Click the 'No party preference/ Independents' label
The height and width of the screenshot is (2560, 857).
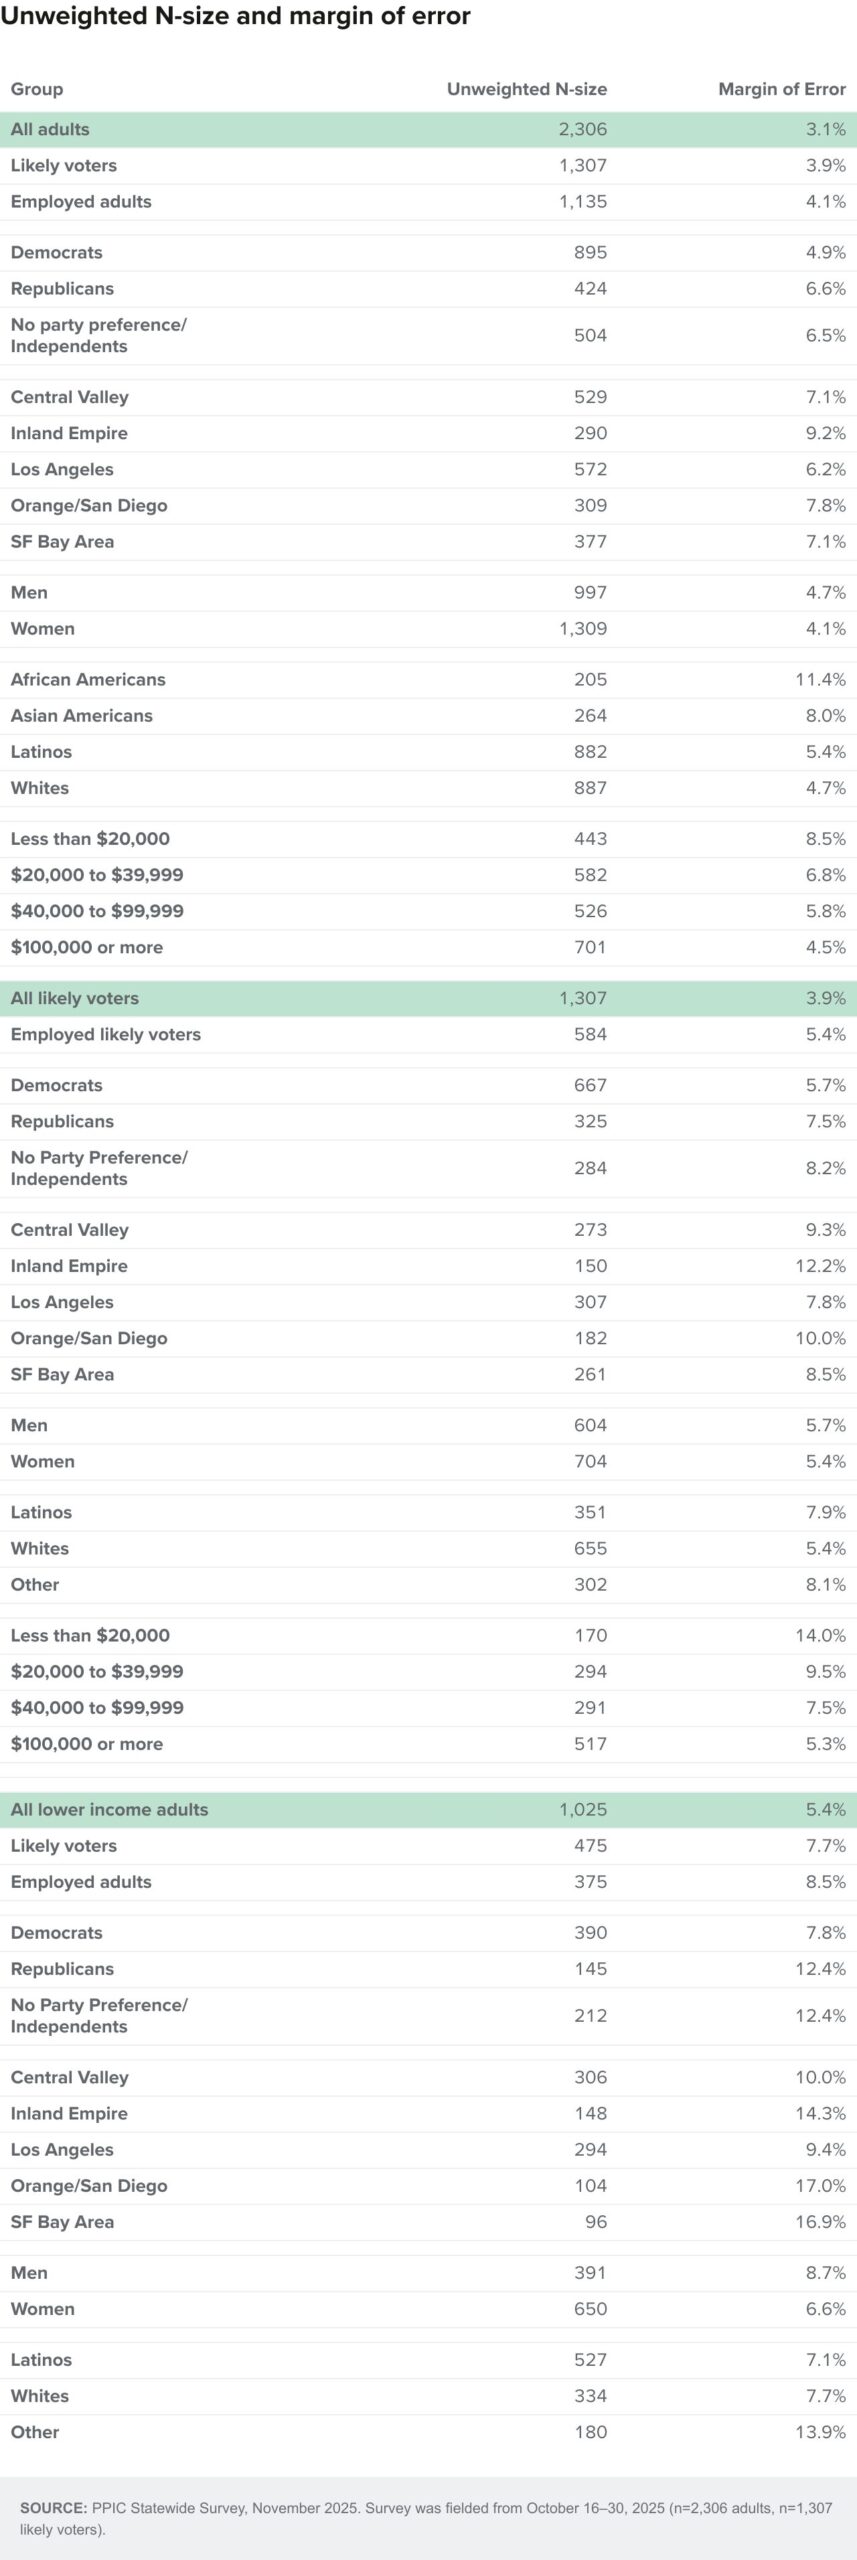(x=99, y=335)
